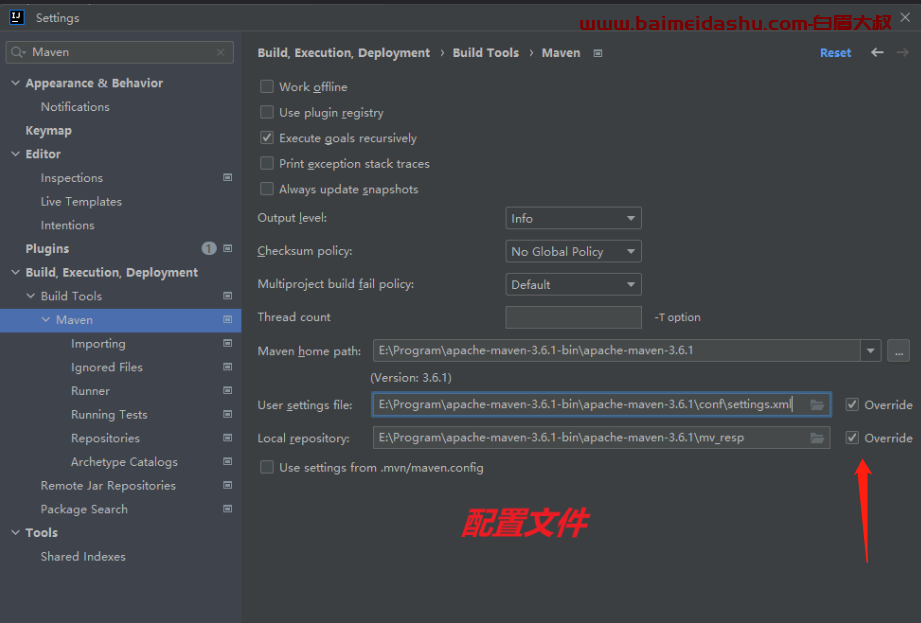Browse folder for User settings file

817,405
